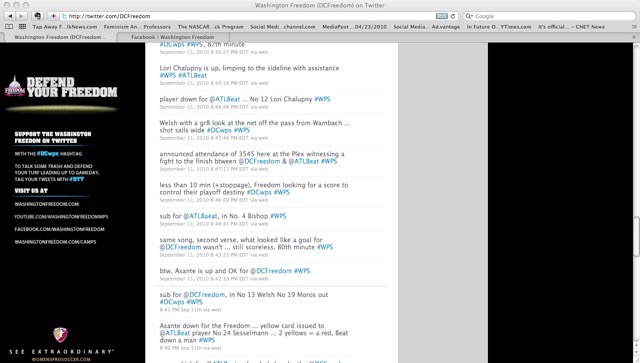This screenshot has height=363, width=640.
Task: Open @ATLBeat mention in player down tweet
Action: [x=224, y=99]
